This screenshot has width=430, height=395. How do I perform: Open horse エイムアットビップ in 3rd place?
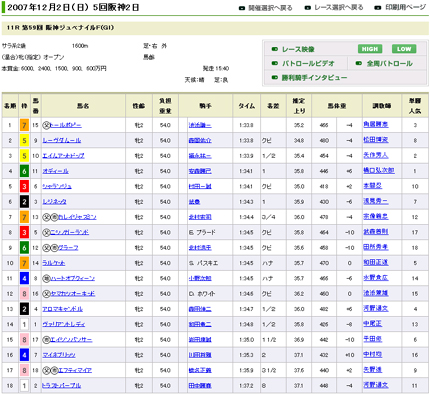63,156
